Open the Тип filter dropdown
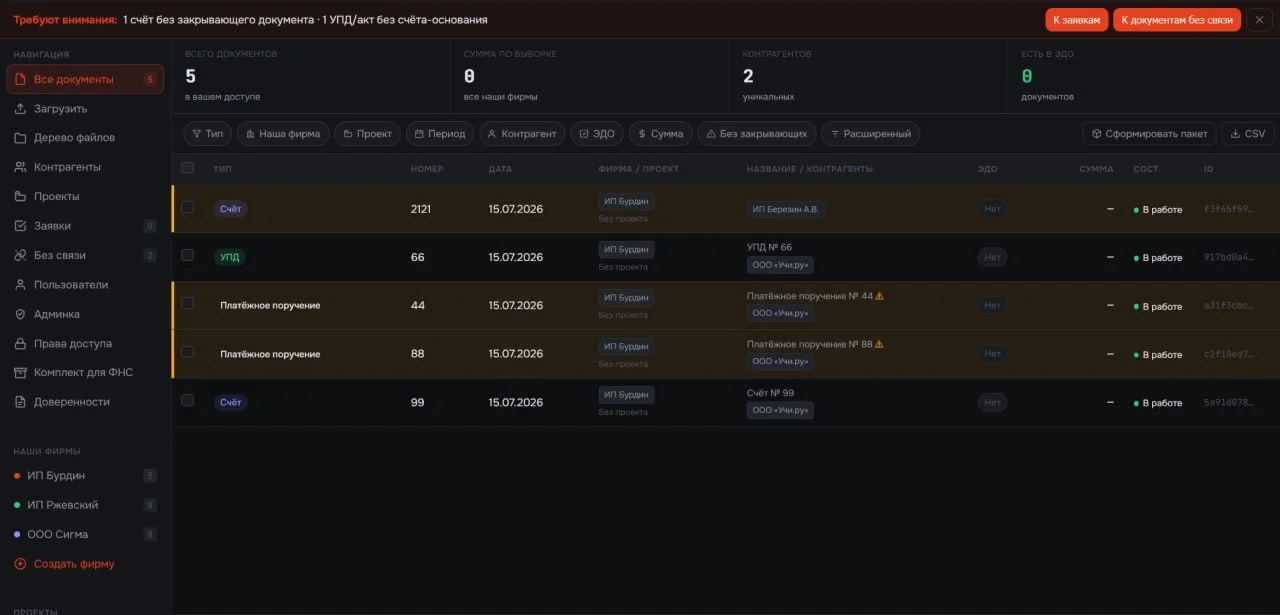Image resolution: width=1280 pixels, height=615 pixels. [207, 134]
